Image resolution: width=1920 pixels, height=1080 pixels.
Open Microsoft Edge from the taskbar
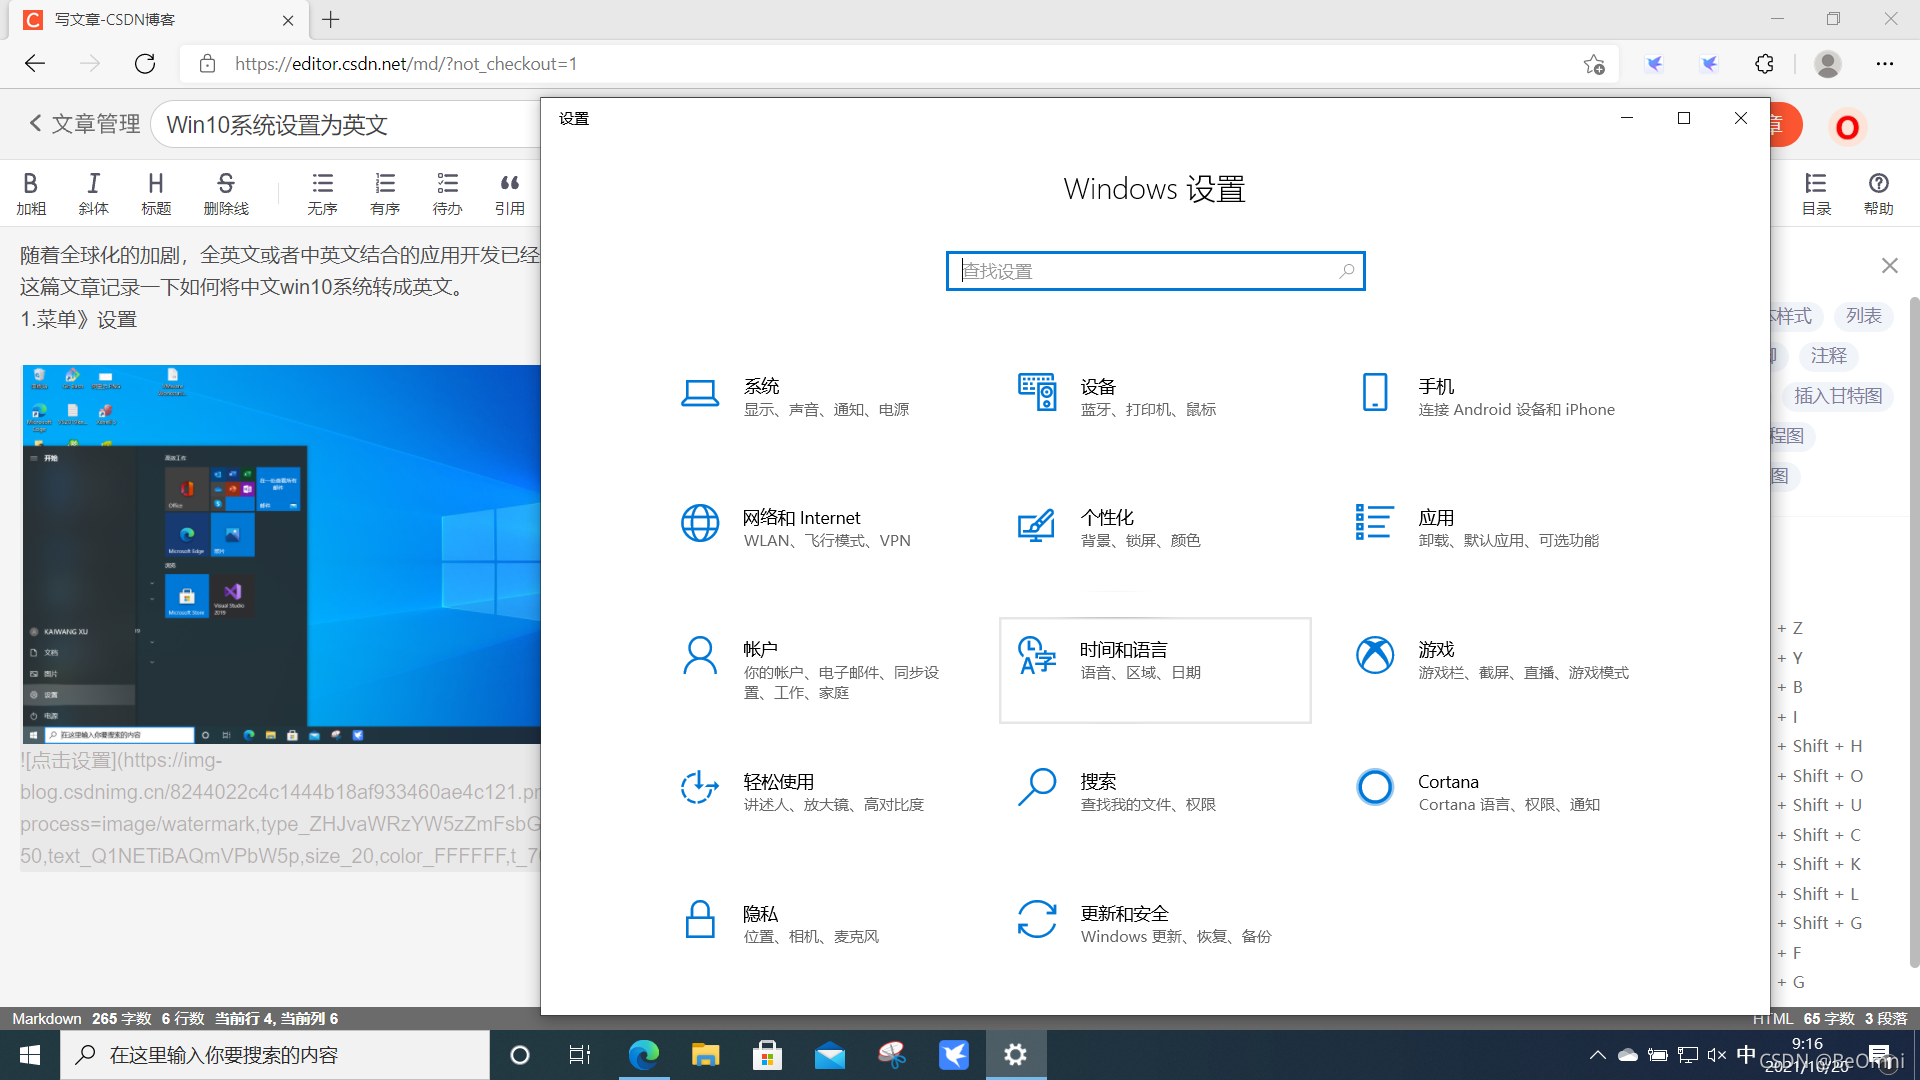[643, 1055]
